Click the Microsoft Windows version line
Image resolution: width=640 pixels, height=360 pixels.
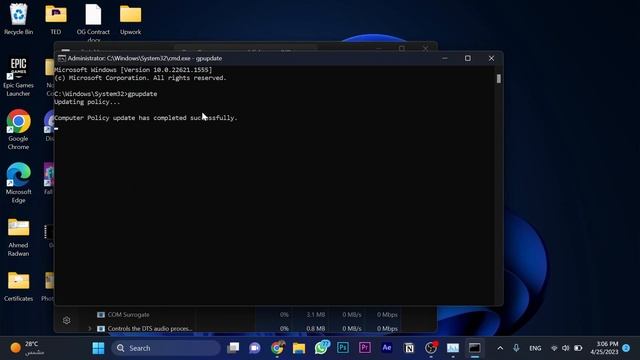point(133,70)
